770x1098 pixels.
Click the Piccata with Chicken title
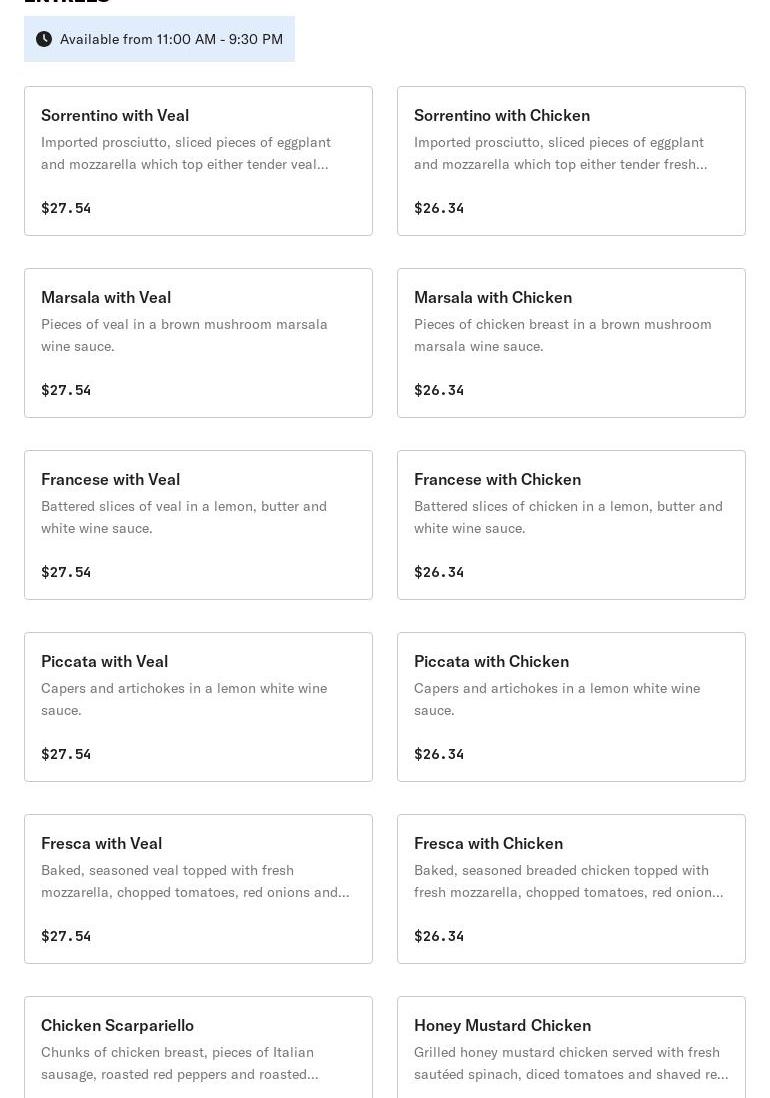(x=491, y=661)
